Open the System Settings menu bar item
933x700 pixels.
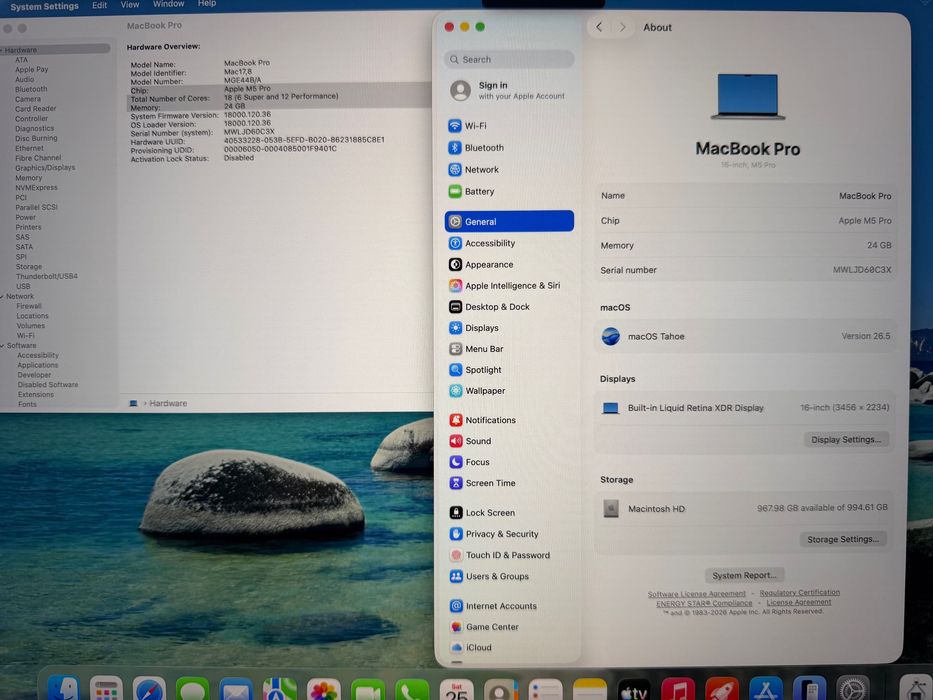point(44,6)
